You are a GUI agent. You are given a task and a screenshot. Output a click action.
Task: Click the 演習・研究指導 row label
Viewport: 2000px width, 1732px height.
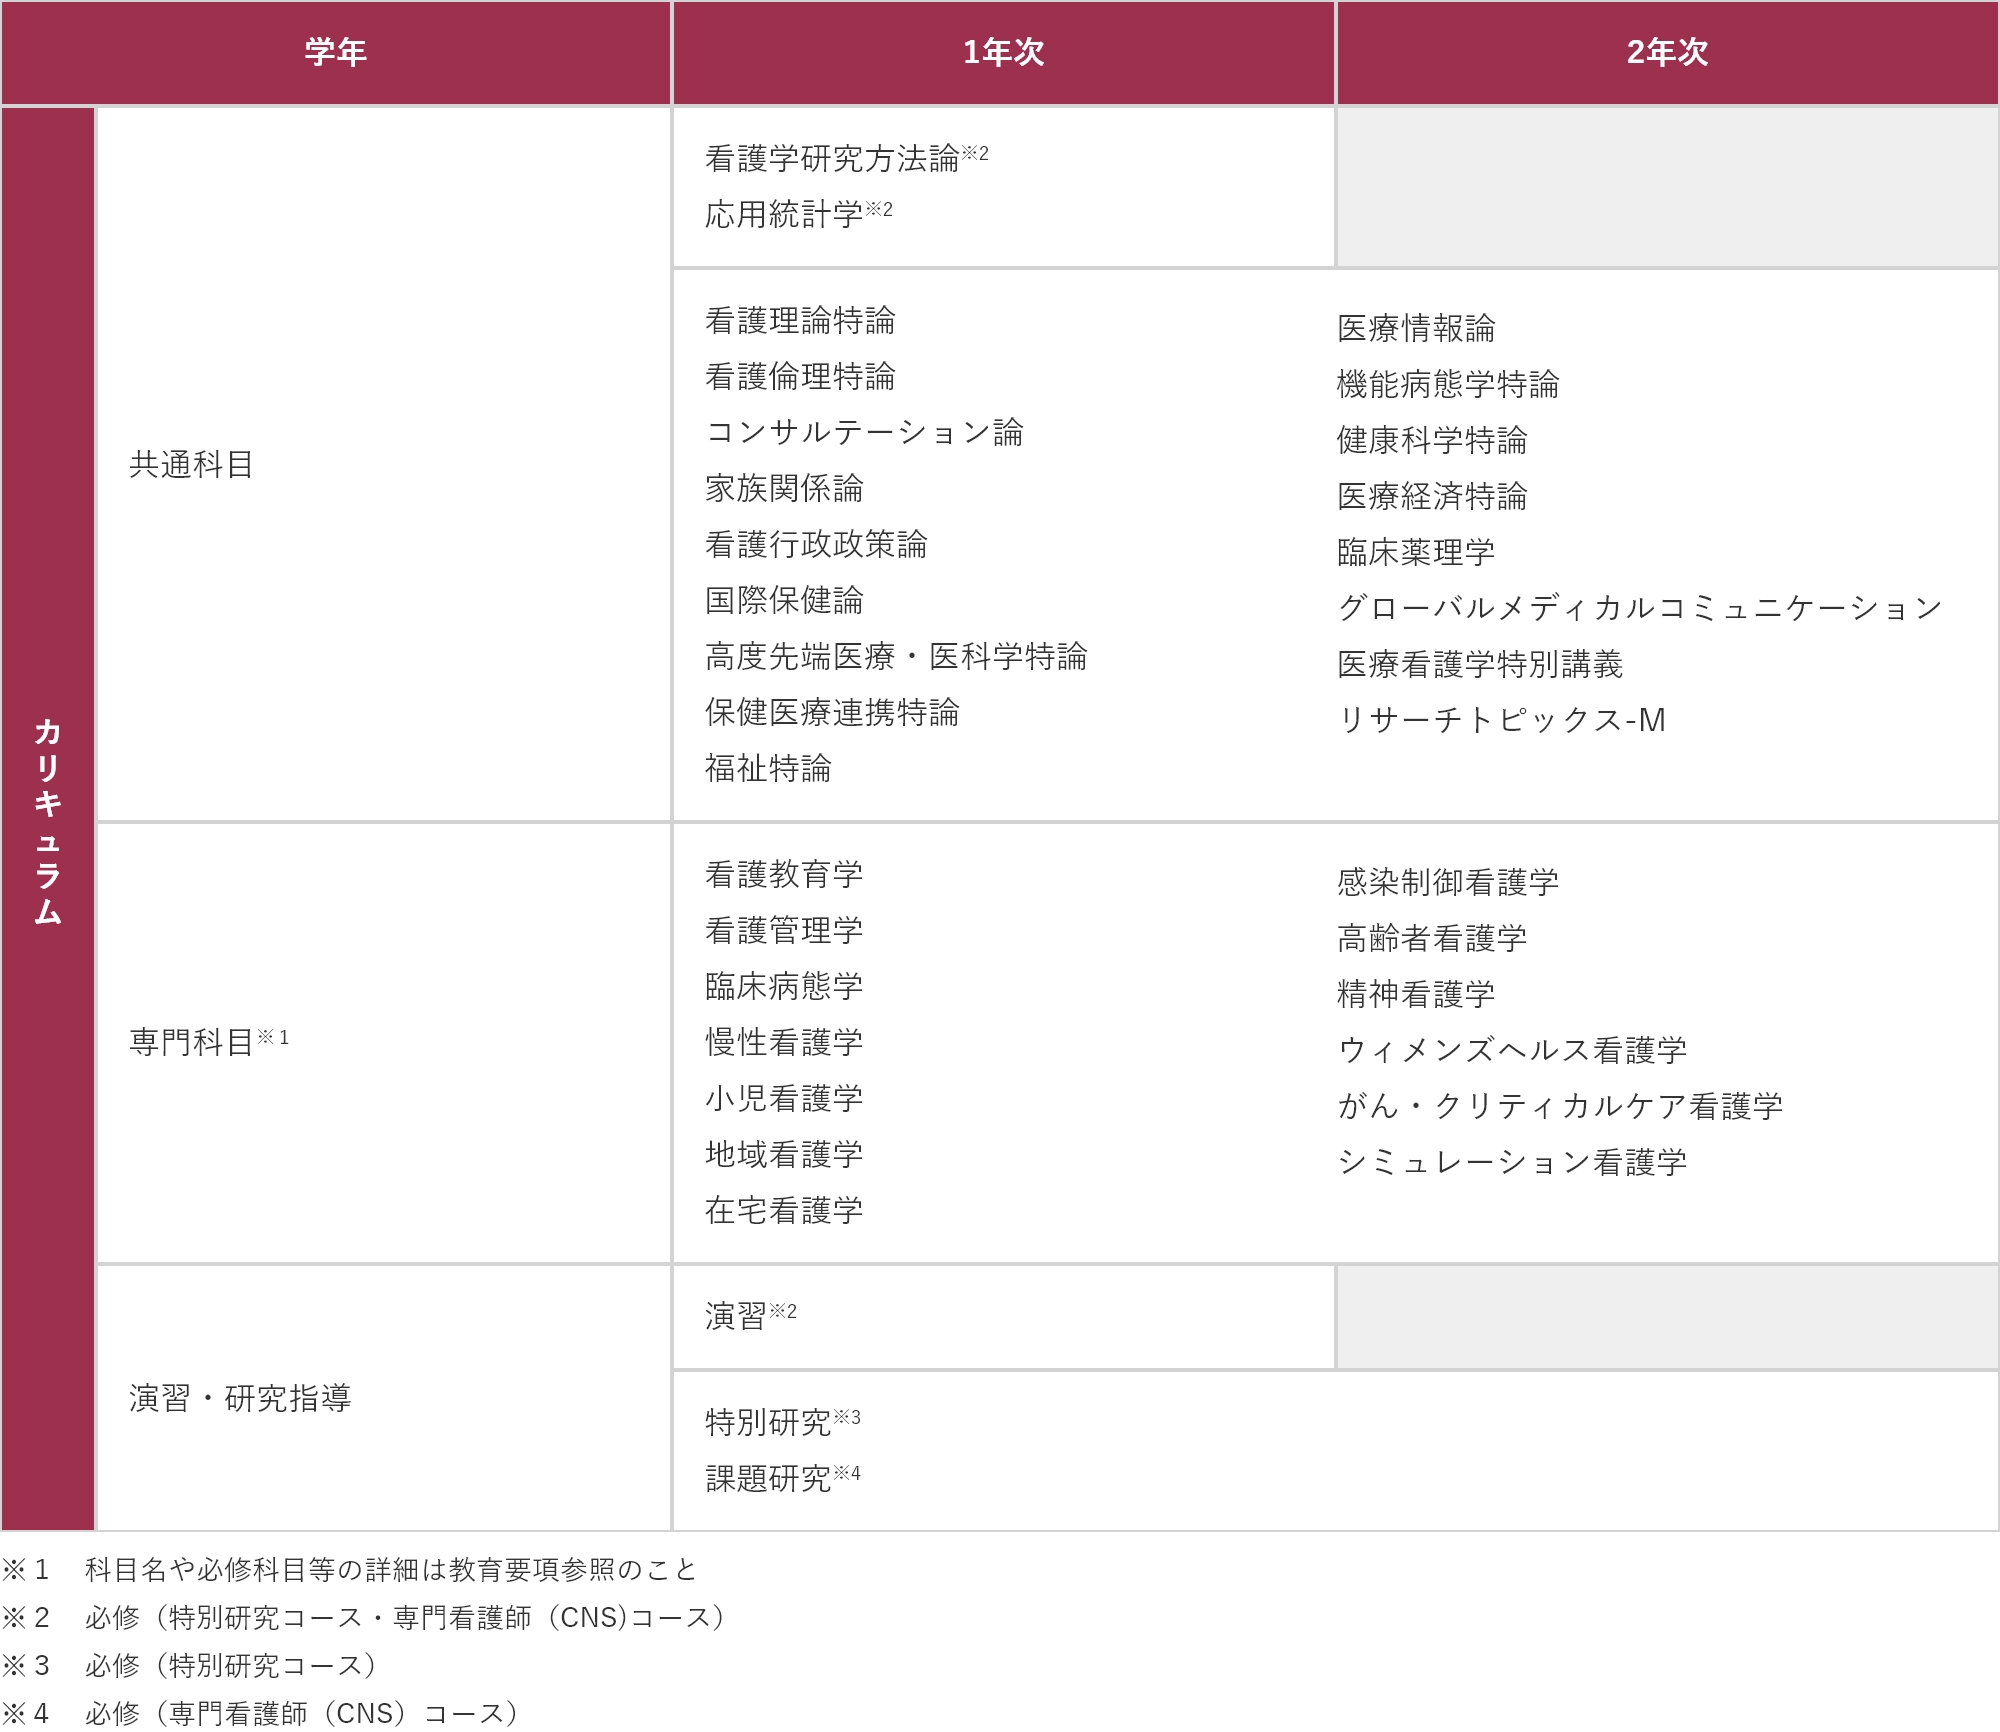coord(240,1398)
